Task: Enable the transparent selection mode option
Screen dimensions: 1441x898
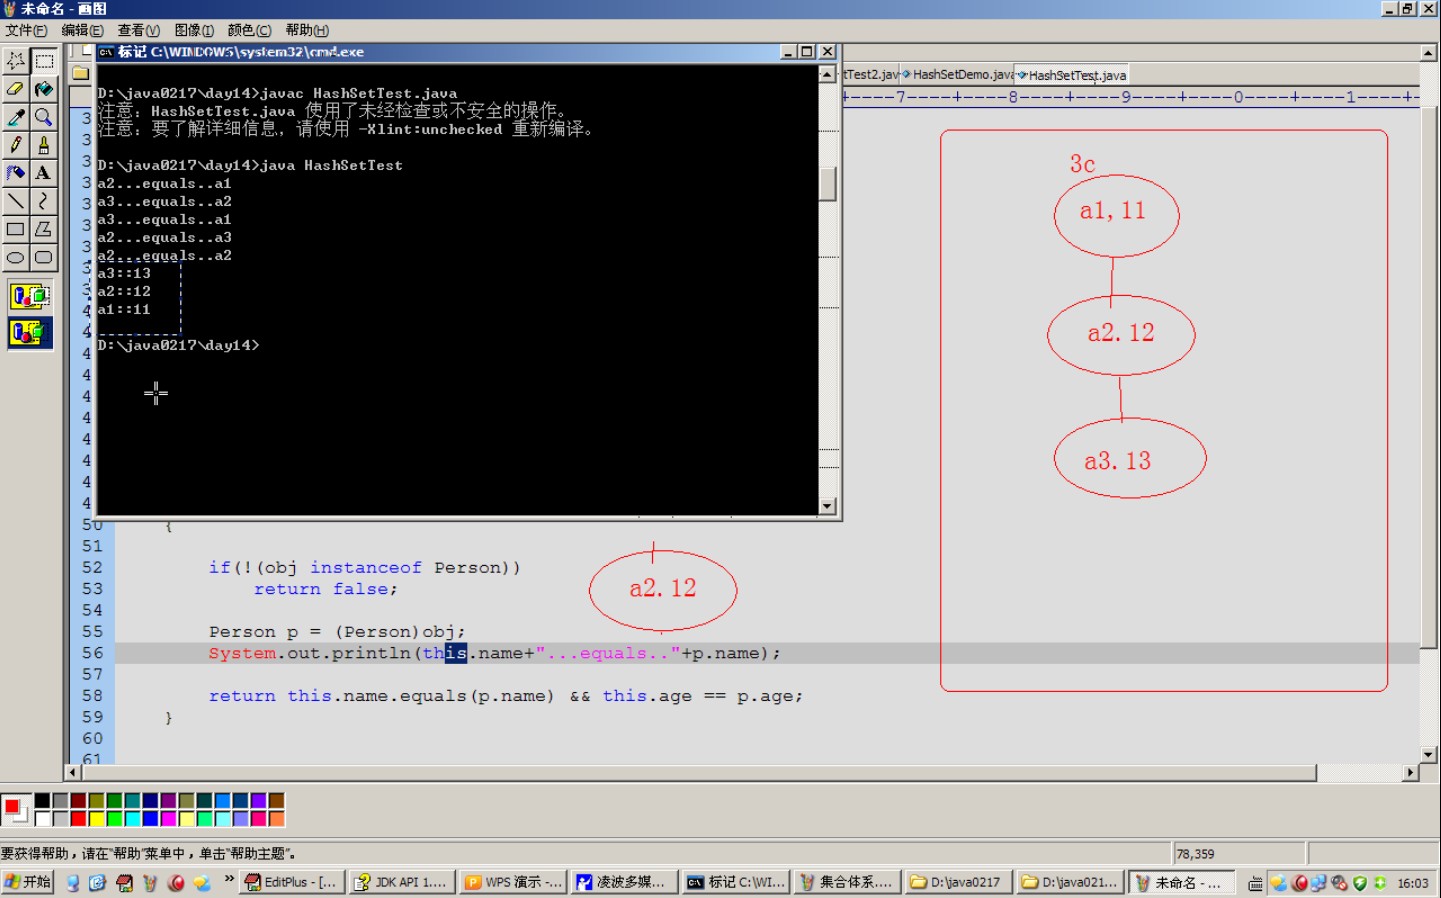Action: tap(30, 332)
